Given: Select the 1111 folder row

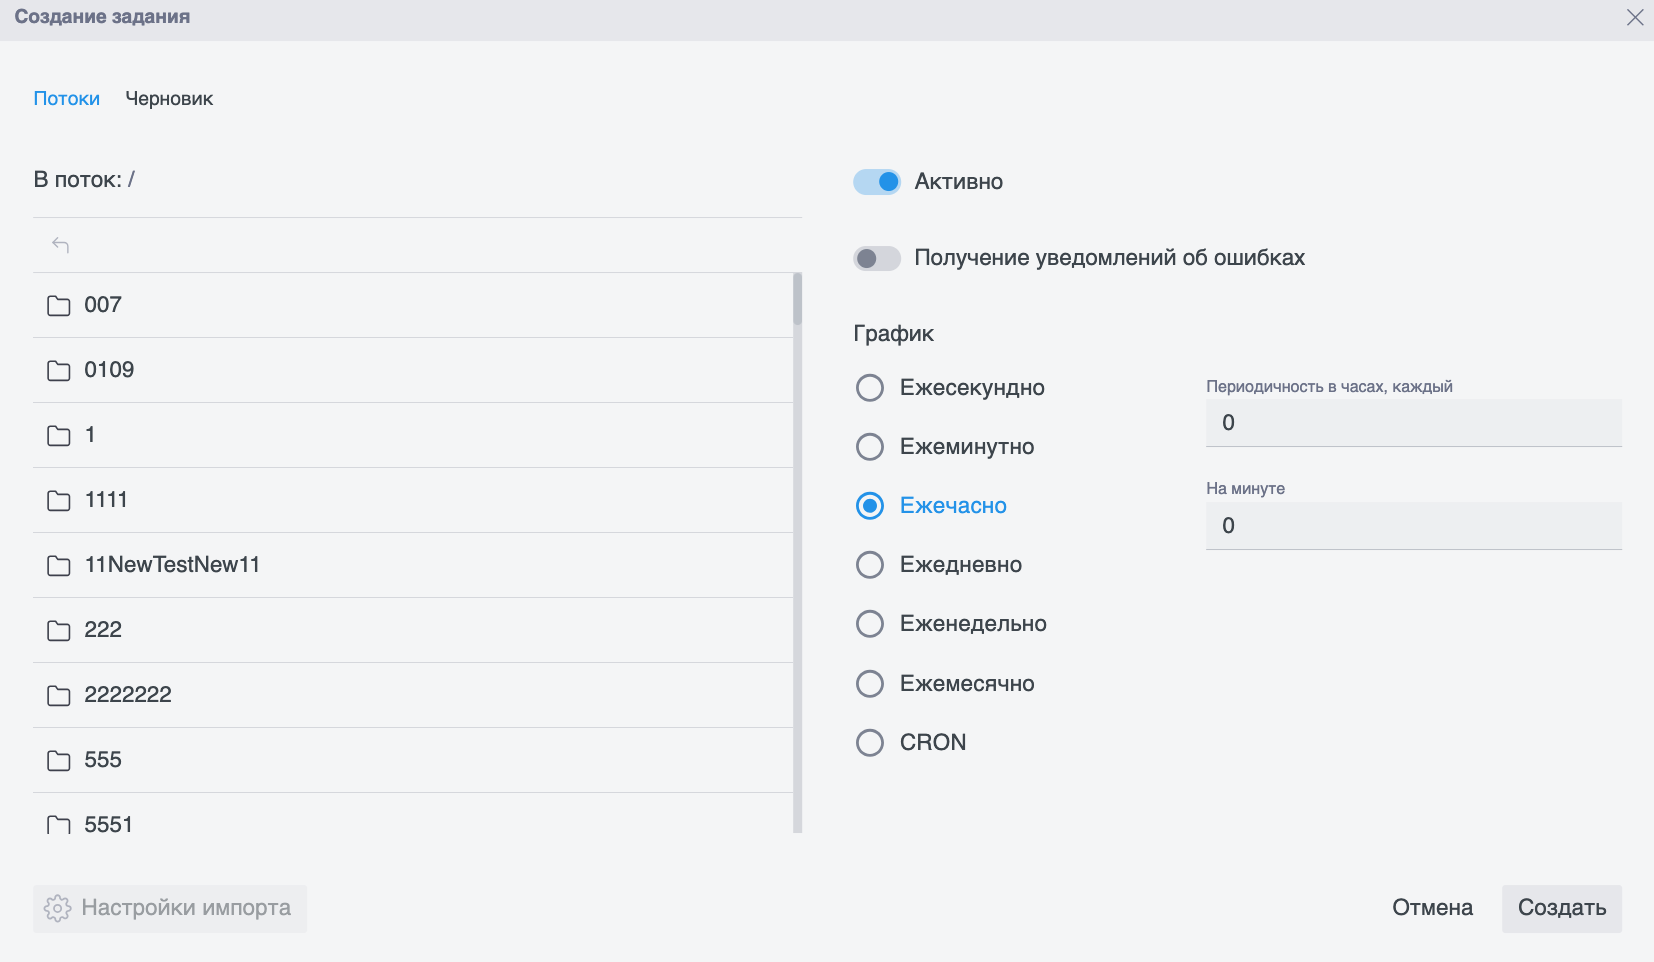Looking at the screenshot, I should pyautogui.click(x=413, y=500).
